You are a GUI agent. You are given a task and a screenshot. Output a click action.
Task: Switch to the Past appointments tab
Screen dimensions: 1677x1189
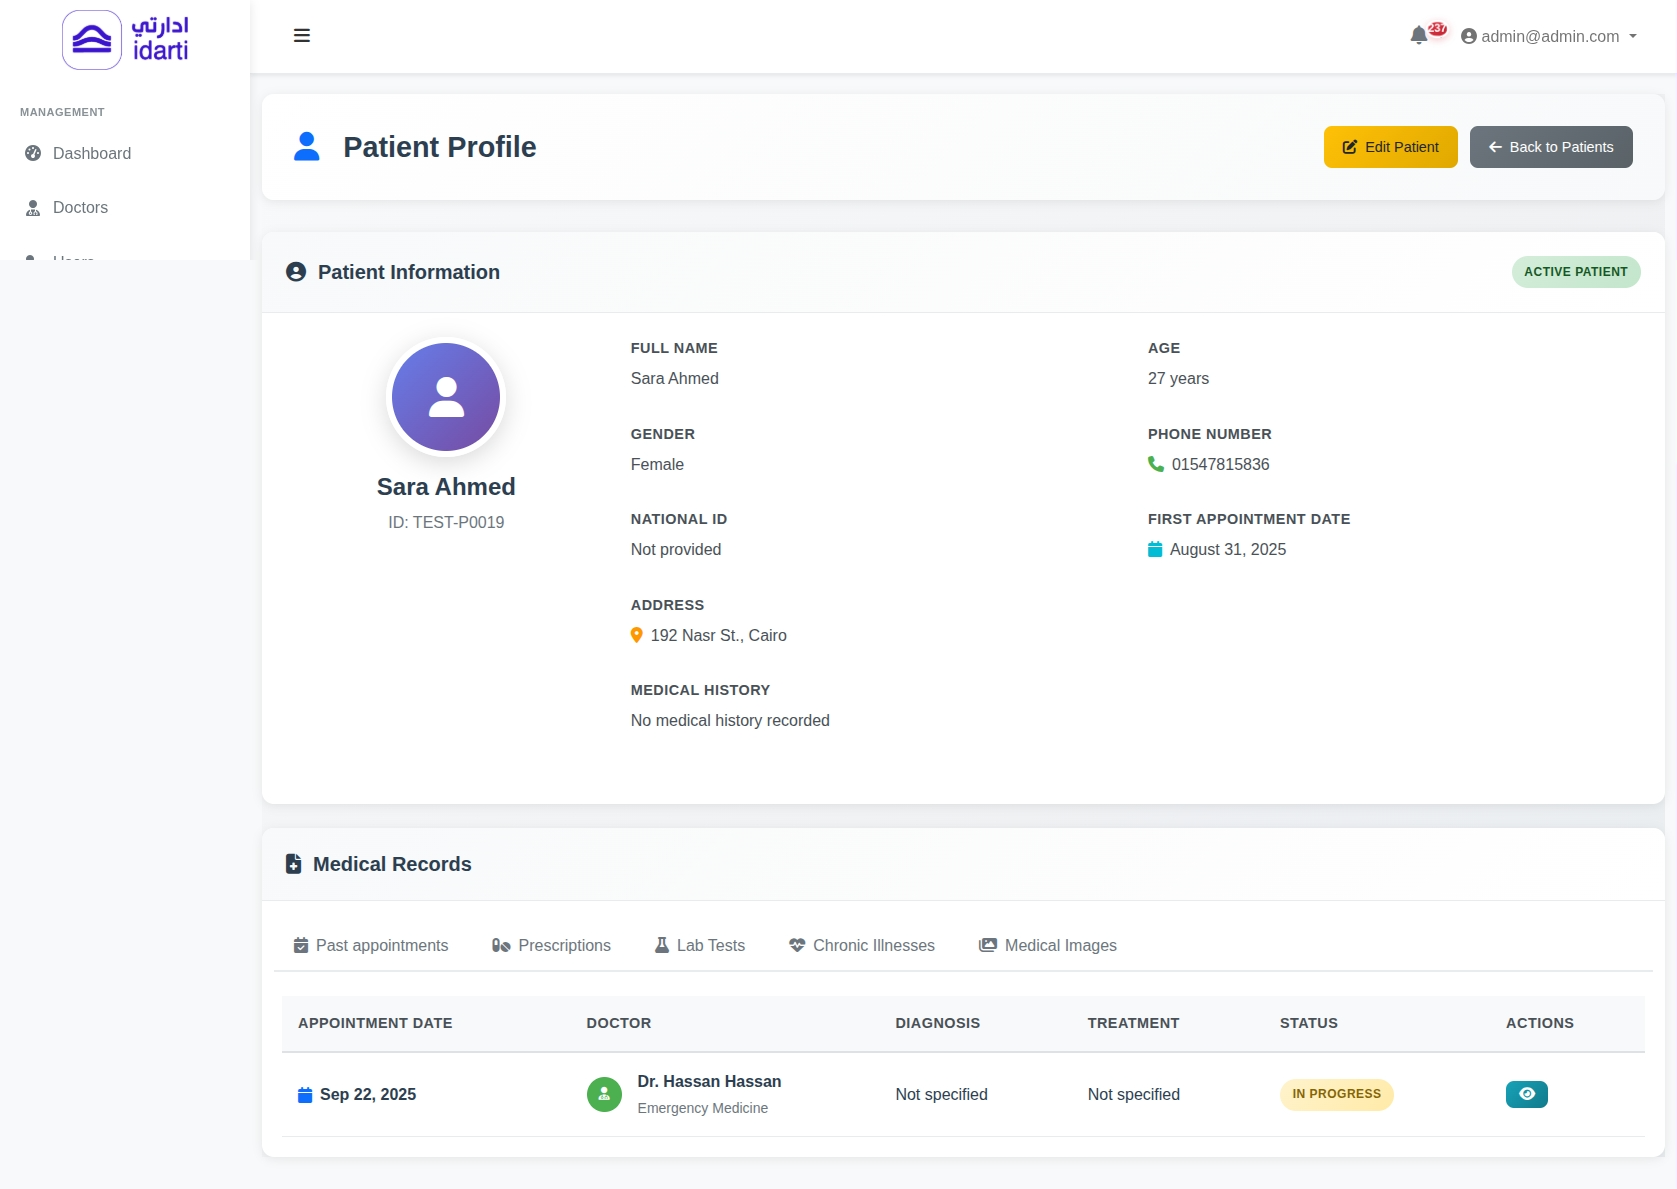click(371, 945)
